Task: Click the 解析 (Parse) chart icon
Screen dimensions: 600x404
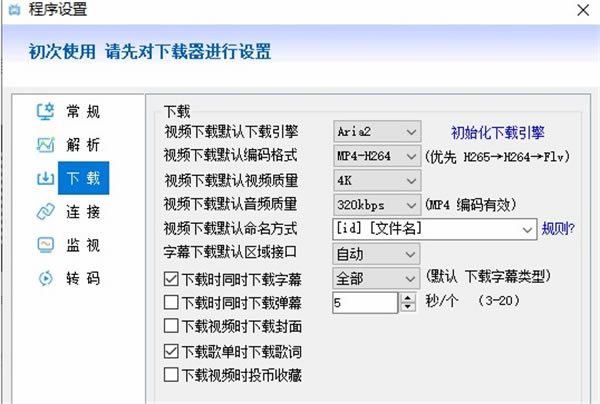Action: click(45, 145)
